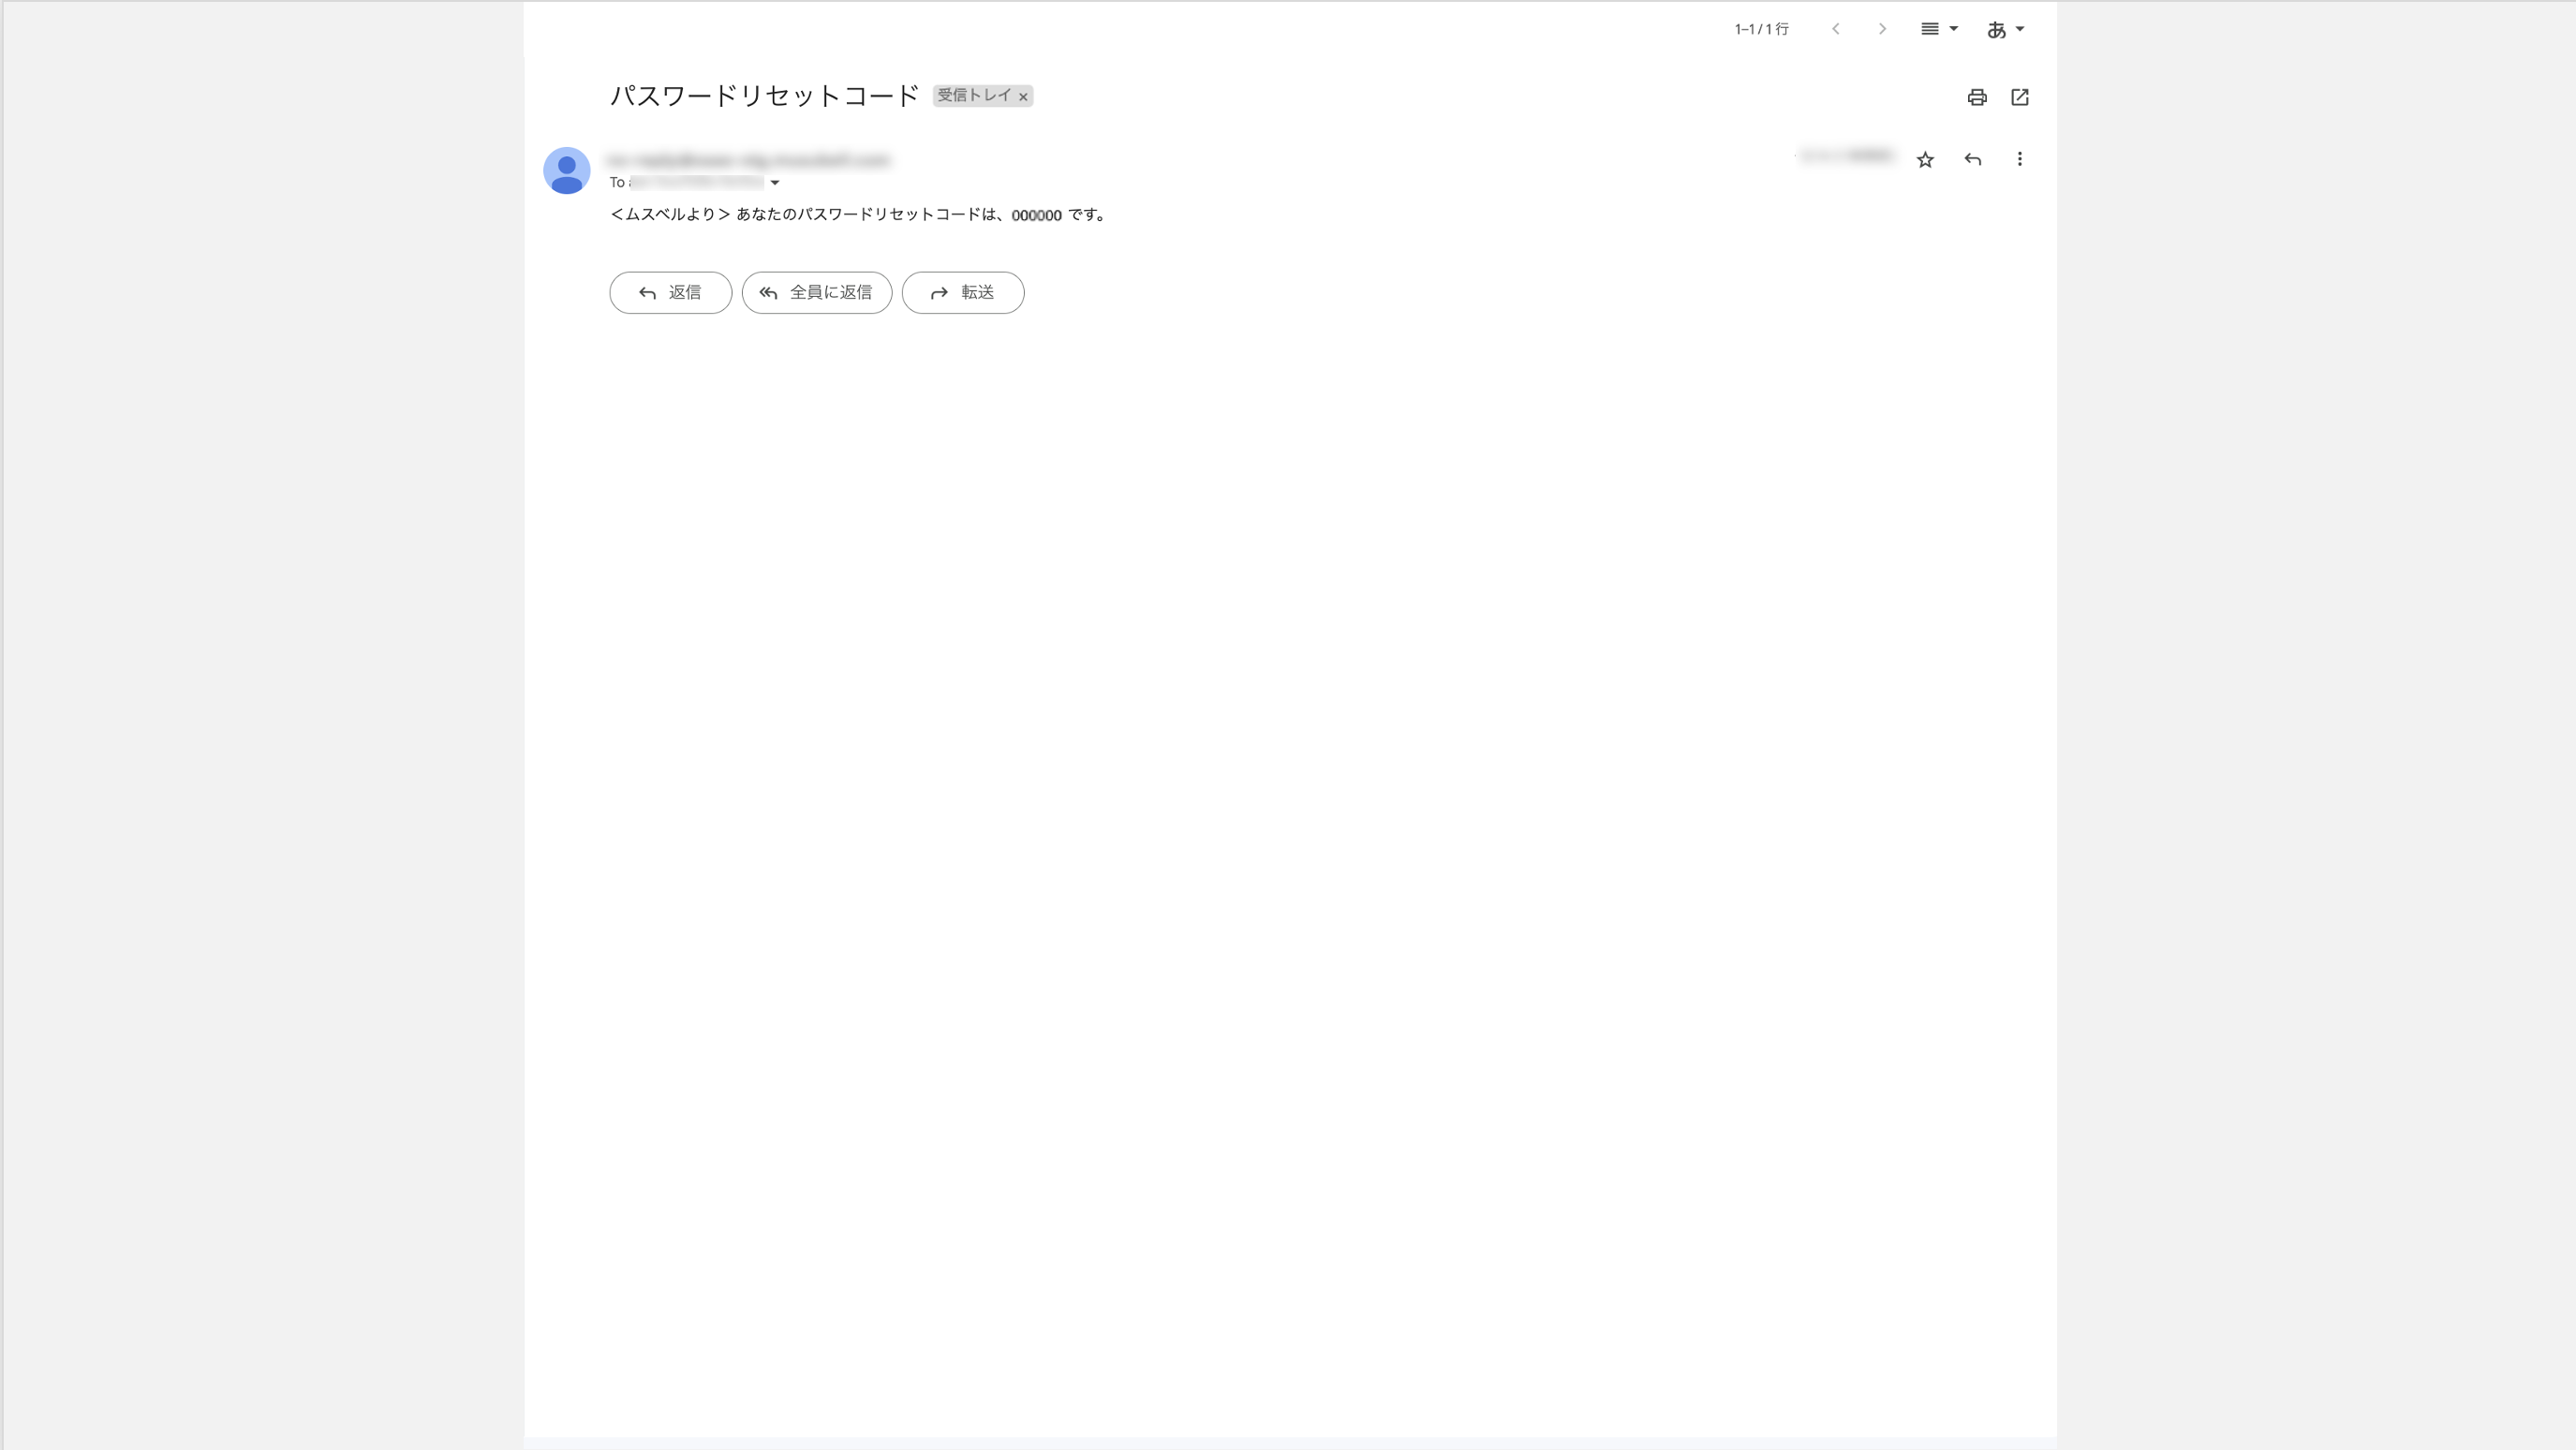
Task: Click the sender avatar icon
Action: tap(566, 171)
